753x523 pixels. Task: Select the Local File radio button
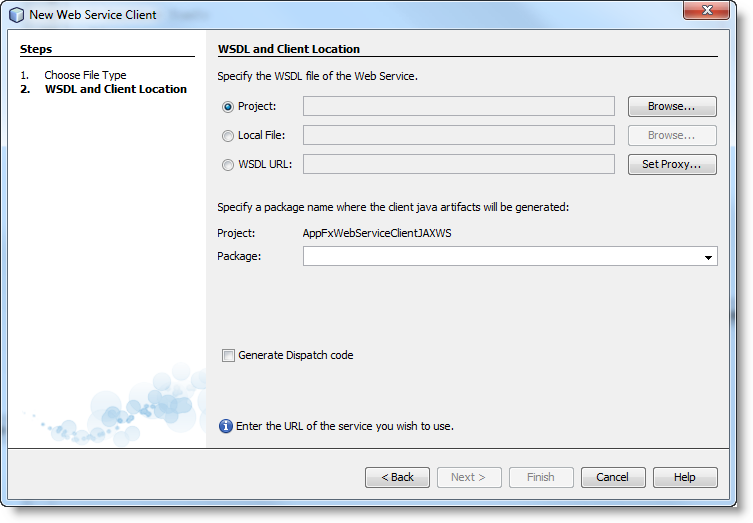[228, 136]
